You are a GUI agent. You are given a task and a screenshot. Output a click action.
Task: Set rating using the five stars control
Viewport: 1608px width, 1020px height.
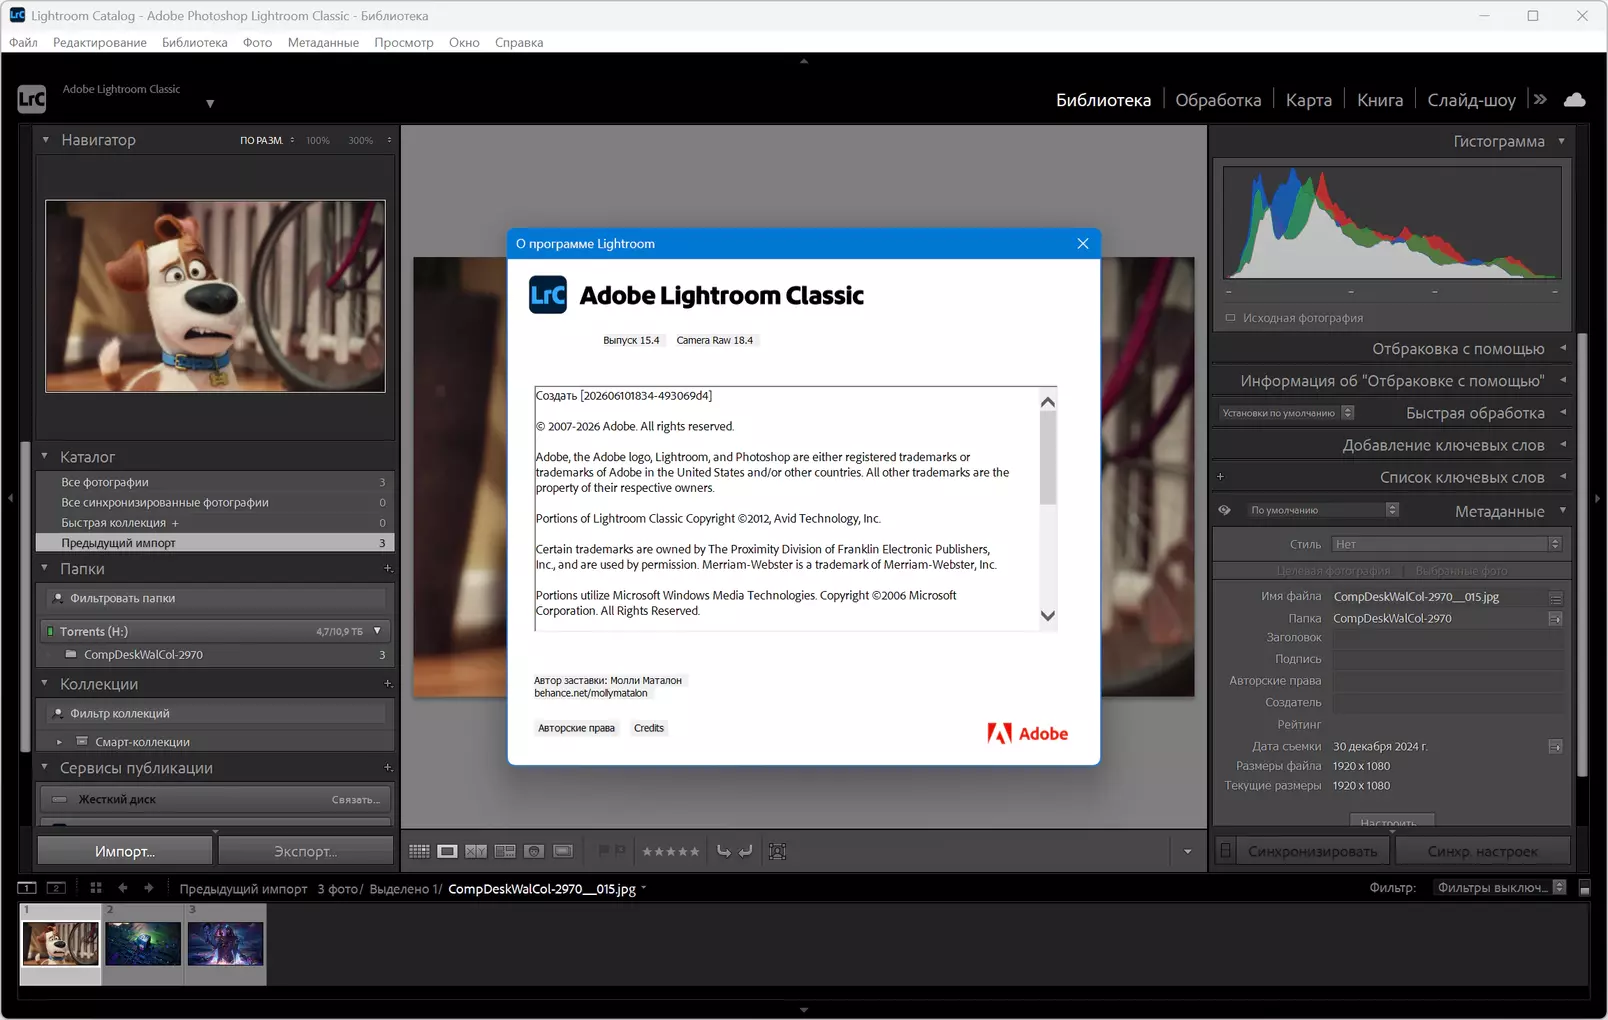pos(671,852)
